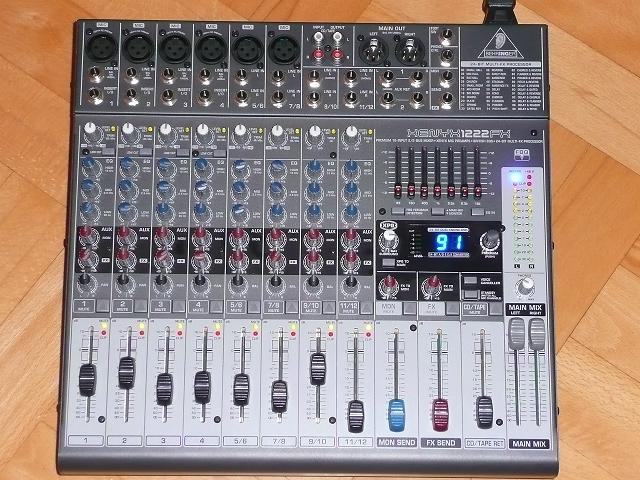Toggle the FX send mute button
This screenshot has width=640, height=480.
coord(452,309)
